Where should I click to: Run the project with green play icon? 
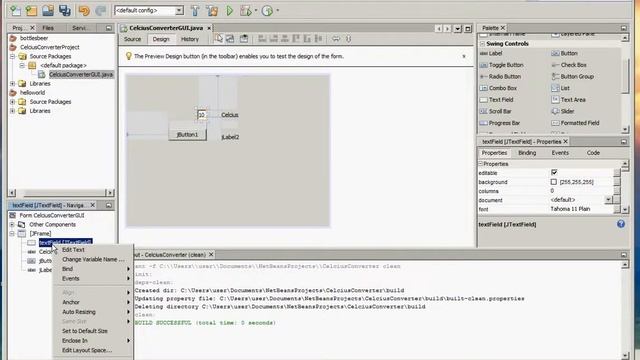(x=230, y=11)
